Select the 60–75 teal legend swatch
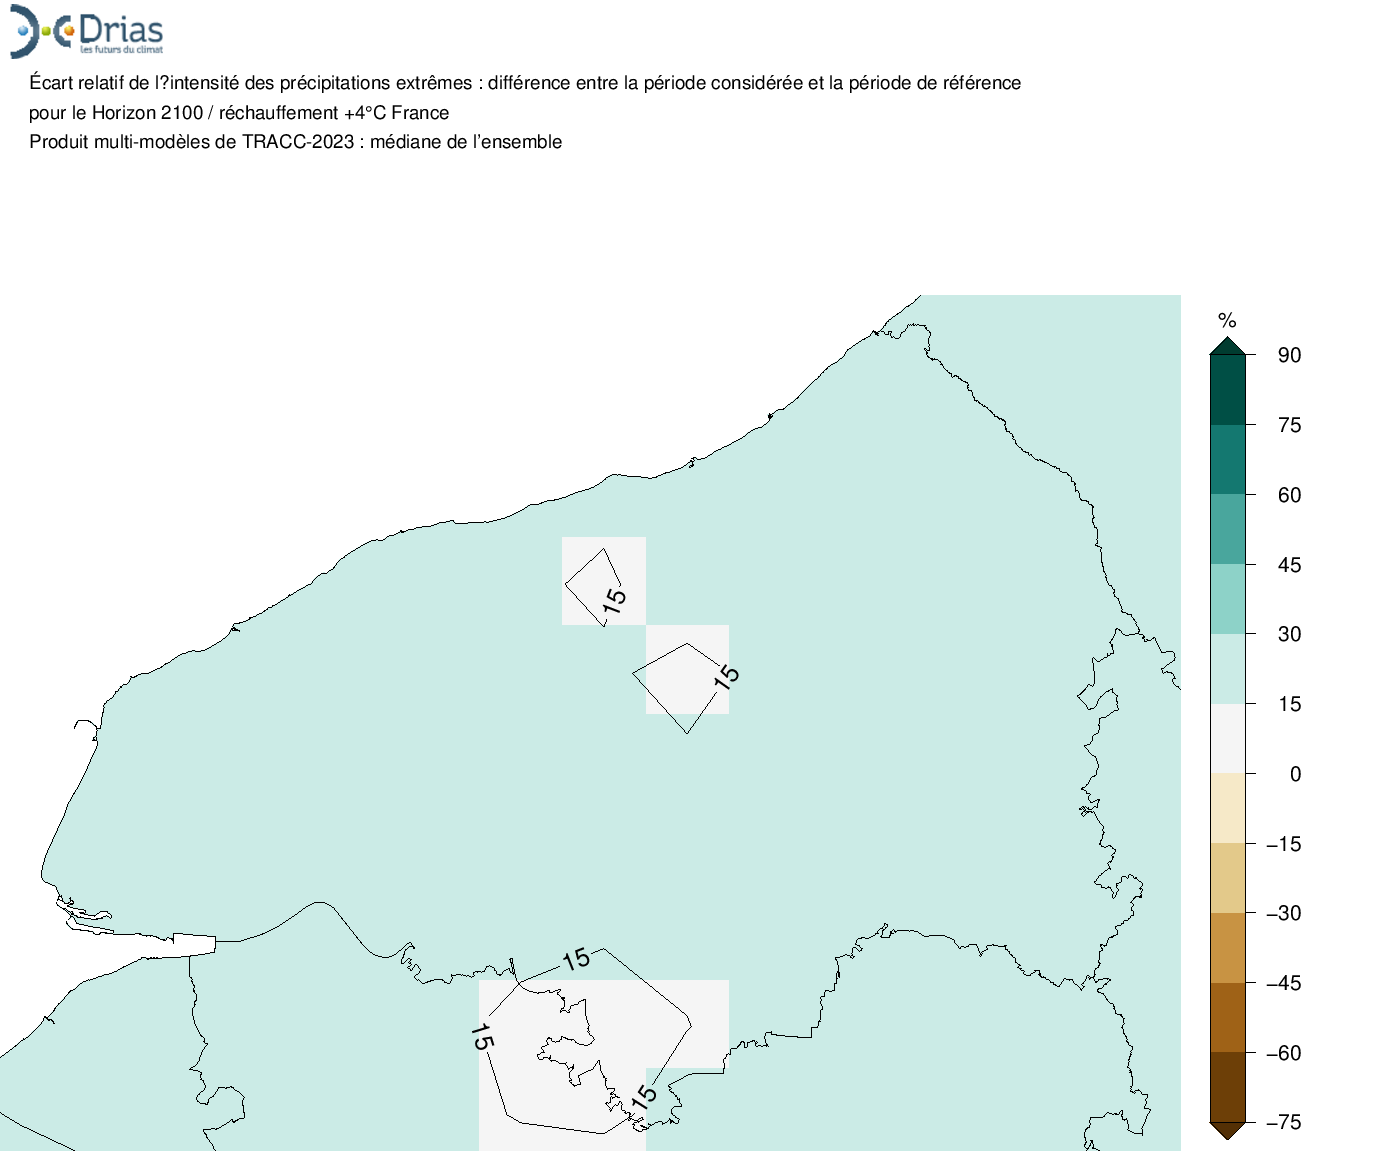The image size is (1388, 1151). pos(1227,460)
